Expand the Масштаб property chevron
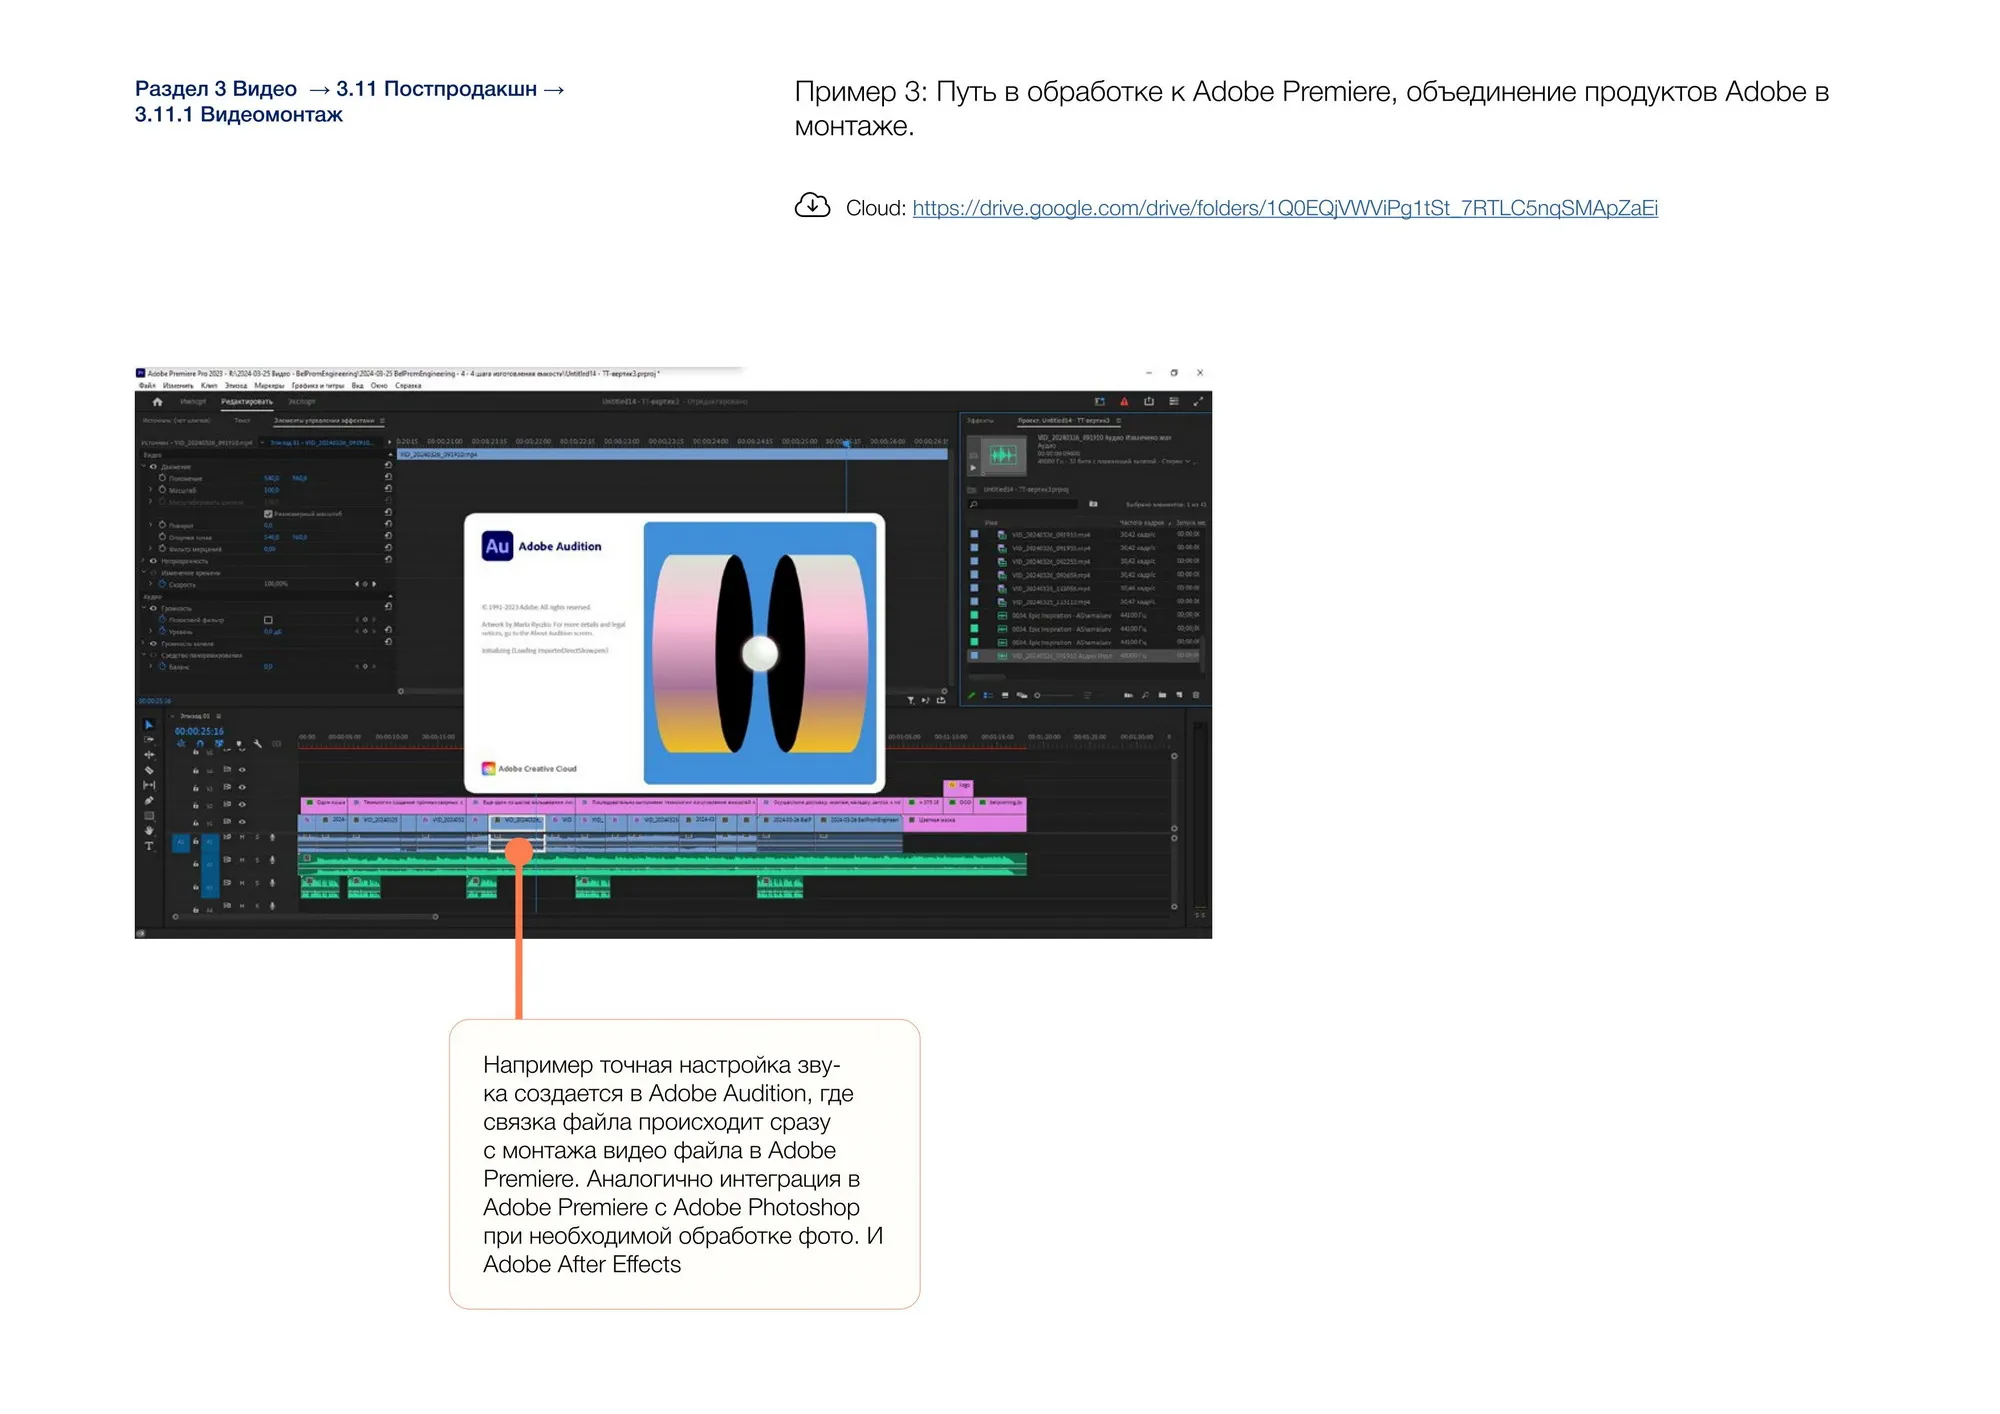Viewport: 2000px width, 1414px height. pyautogui.click(x=151, y=490)
